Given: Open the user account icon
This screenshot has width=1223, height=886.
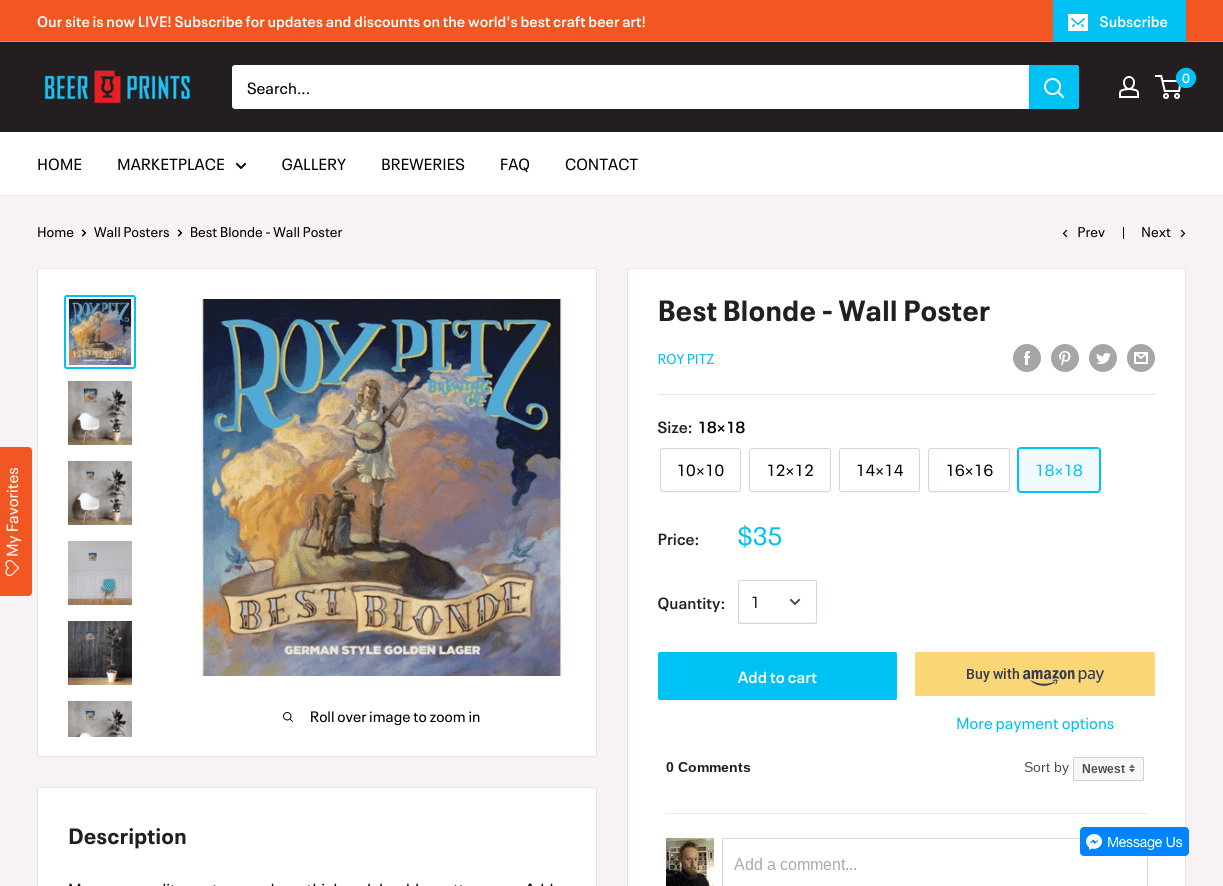Looking at the screenshot, I should point(1129,87).
